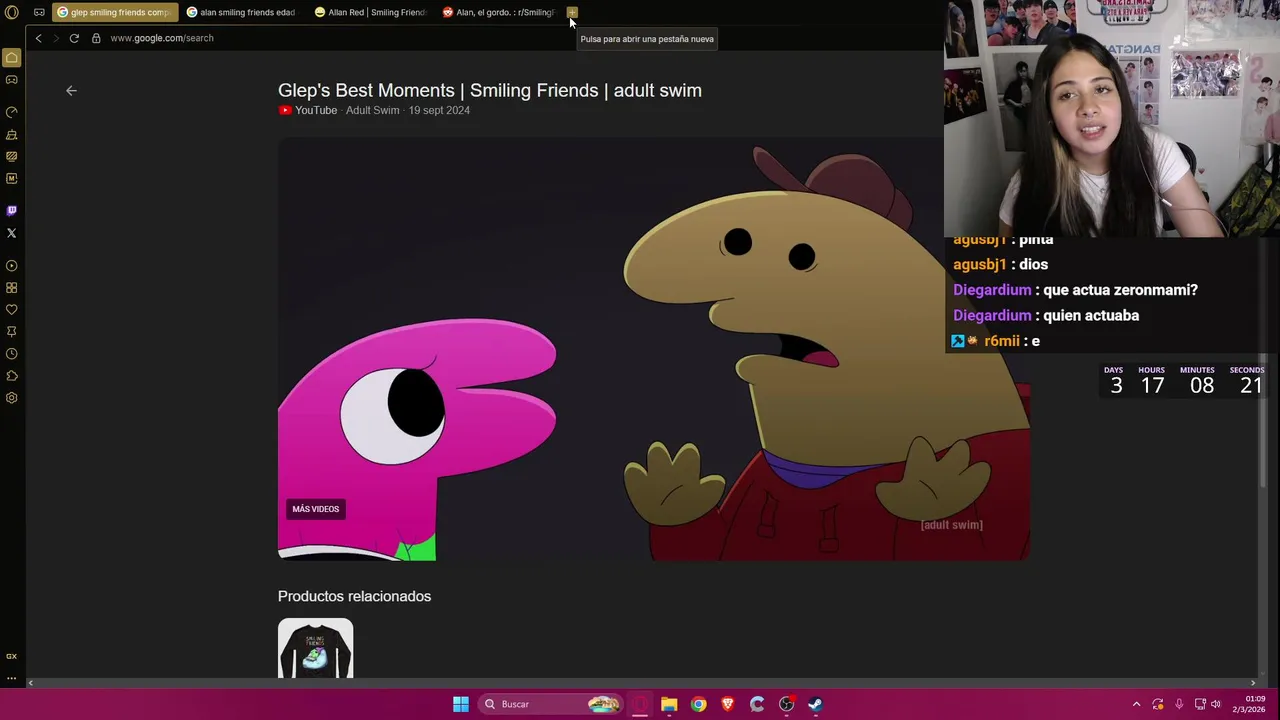The height and width of the screenshot is (720, 1280).
Task: Click the back arrow on video preview page
Action: coord(71,90)
